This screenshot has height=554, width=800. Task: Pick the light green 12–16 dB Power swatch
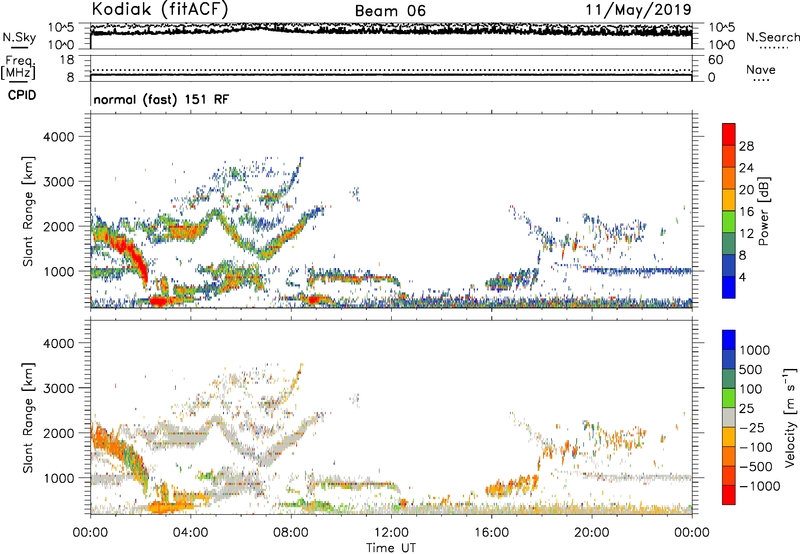tap(729, 221)
